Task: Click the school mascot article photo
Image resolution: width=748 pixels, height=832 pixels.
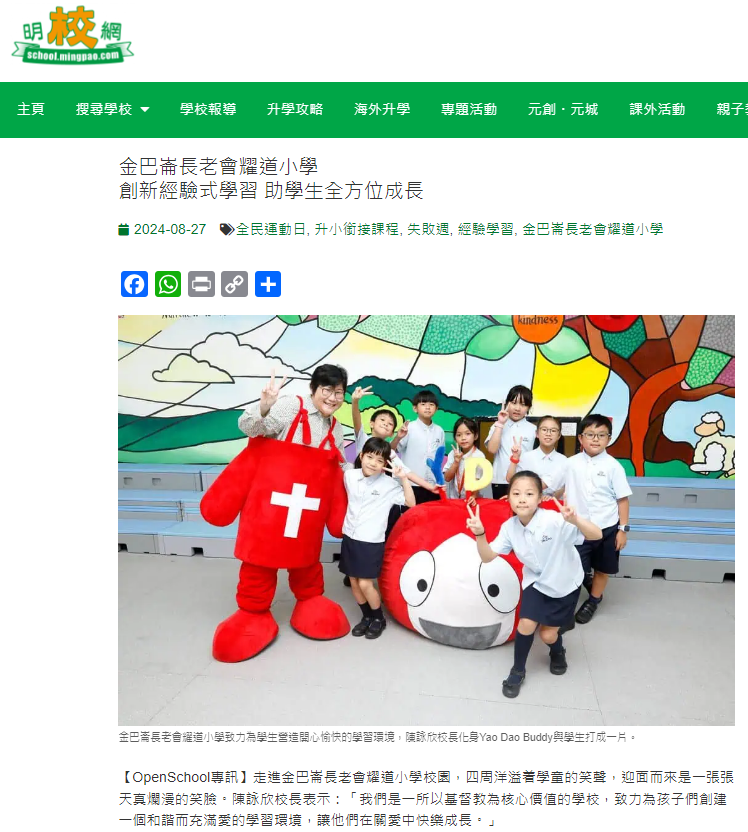Action: [427, 520]
